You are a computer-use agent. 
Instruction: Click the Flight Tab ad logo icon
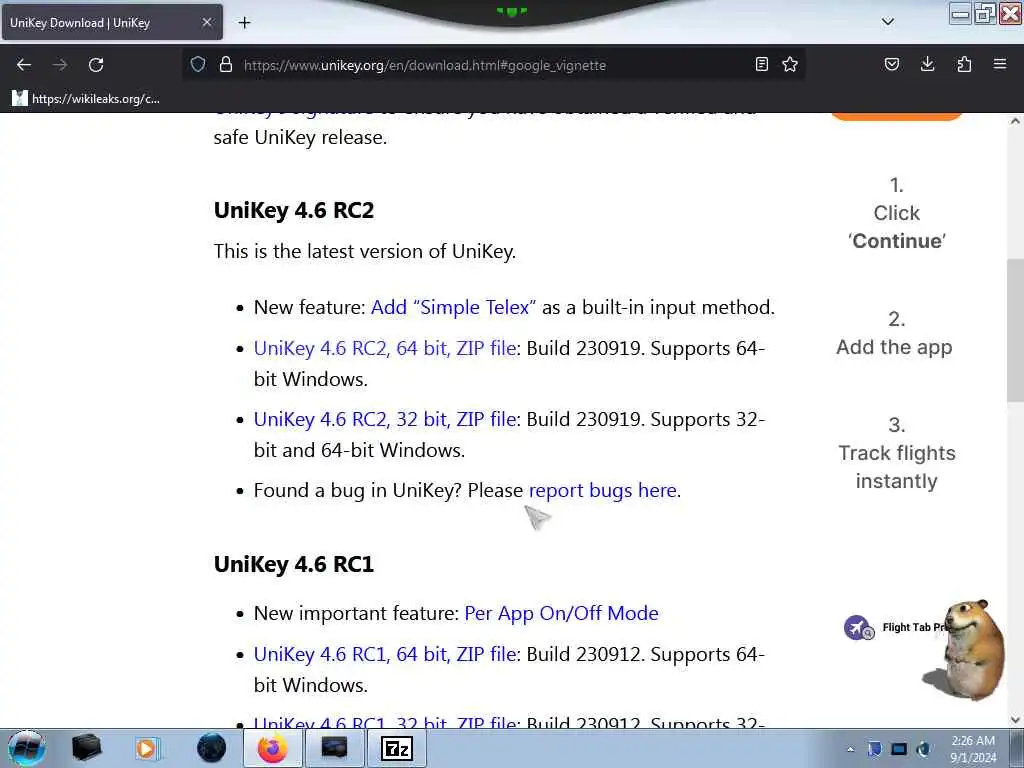pyautogui.click(x=858, y=628)
